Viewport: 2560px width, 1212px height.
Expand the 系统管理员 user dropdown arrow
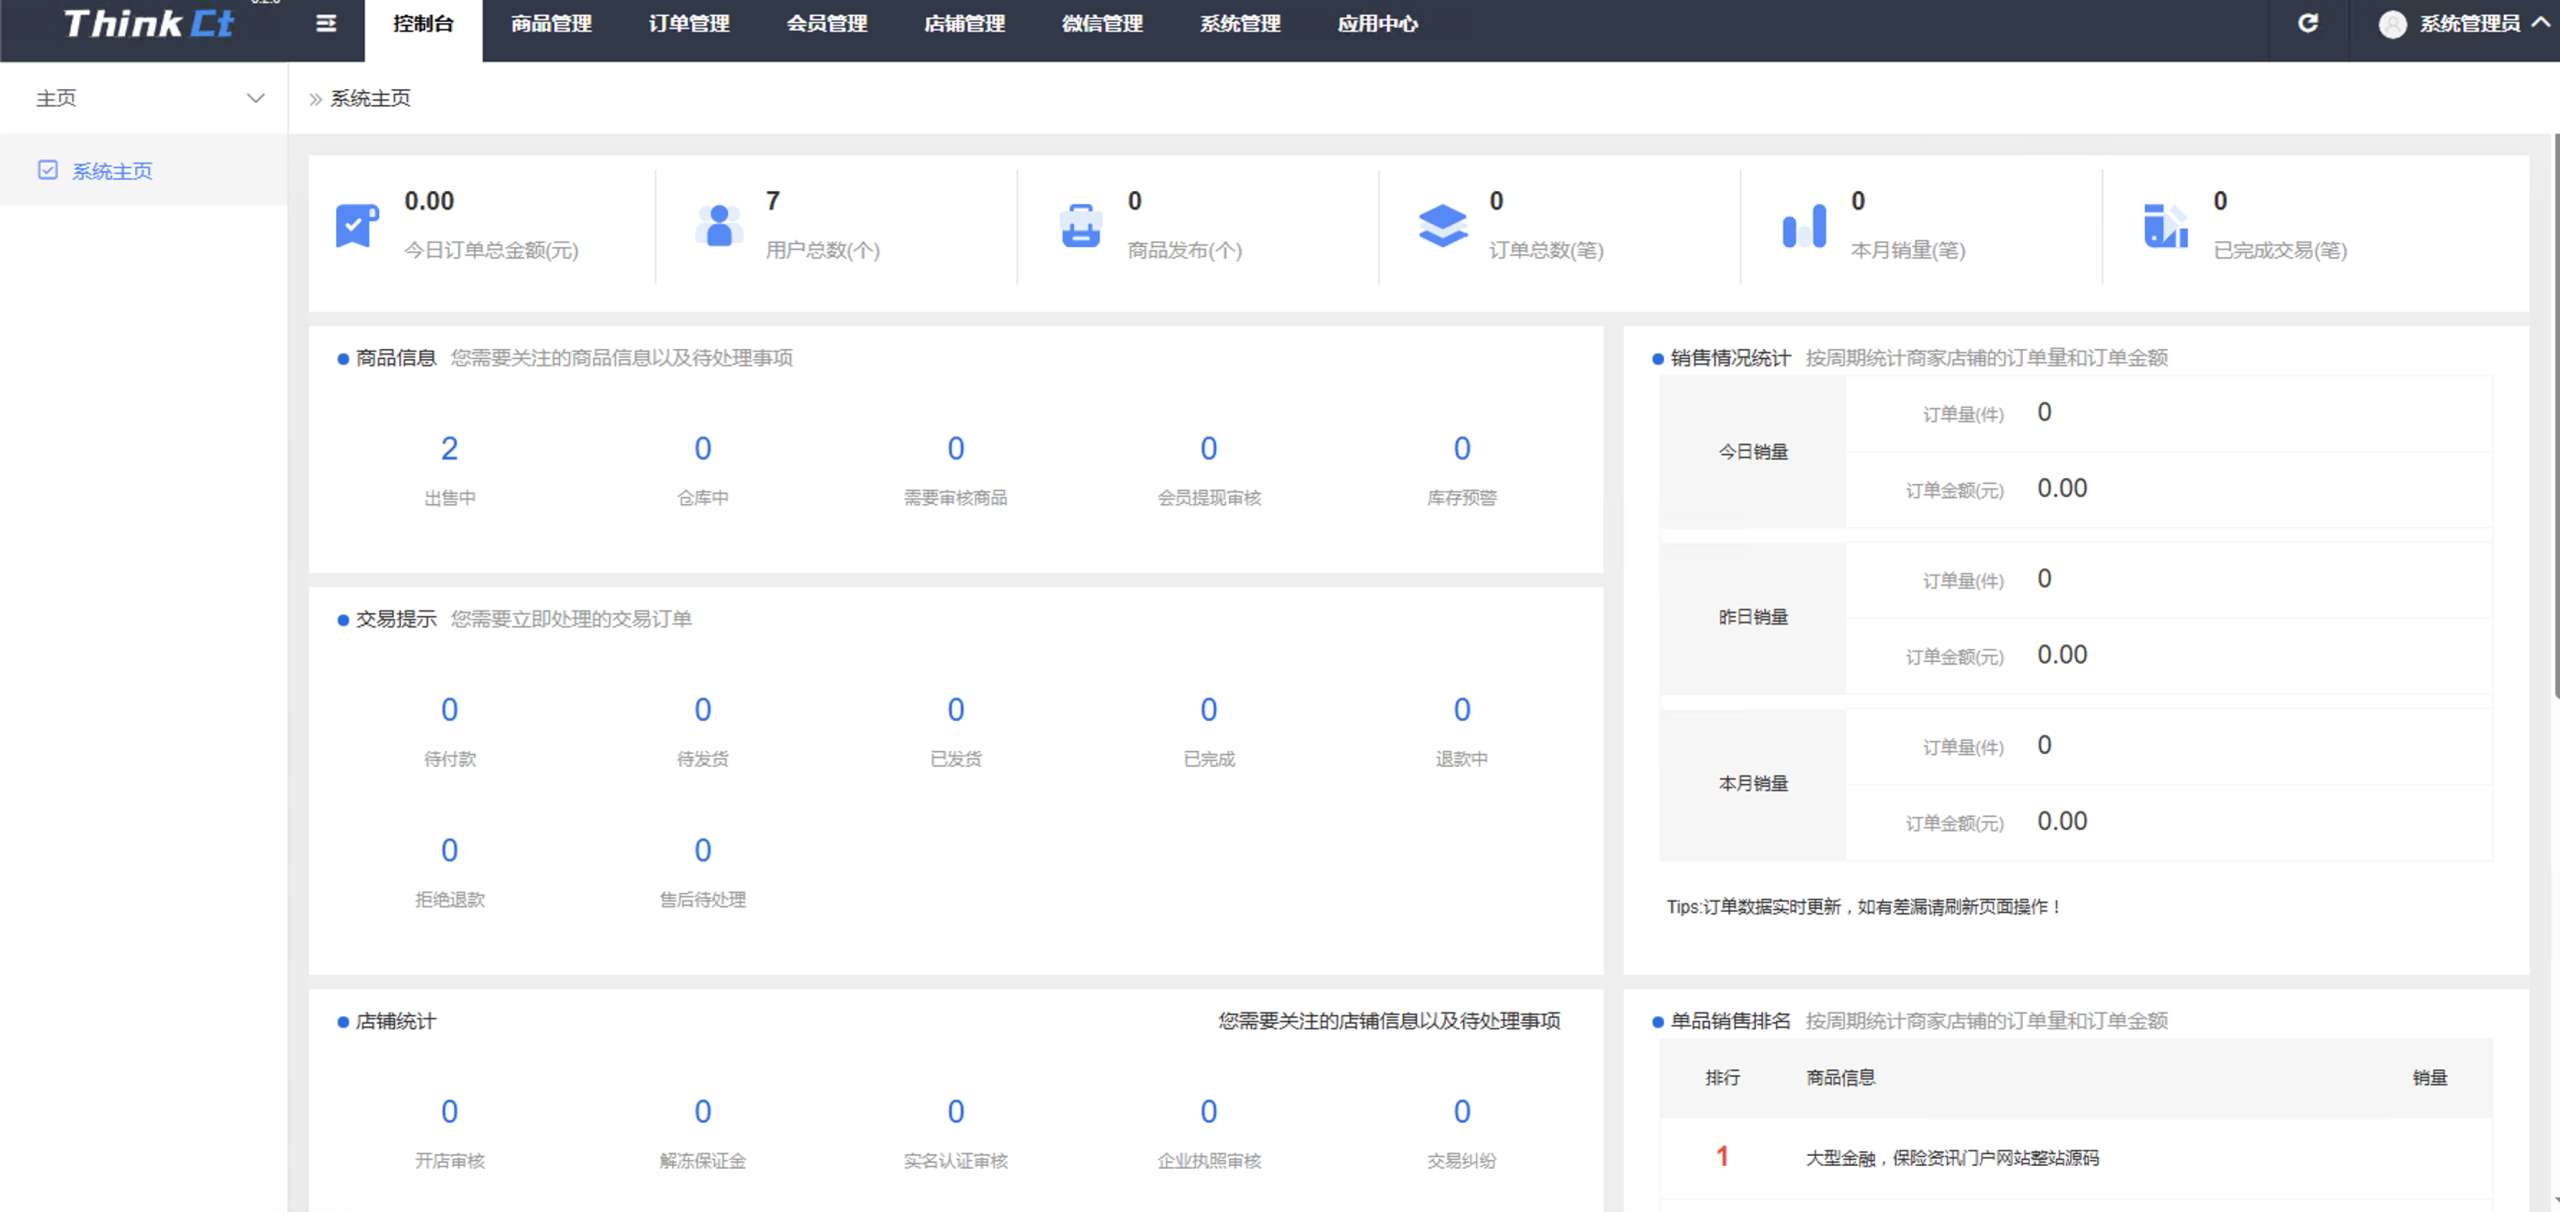(x=2540, y=22)
